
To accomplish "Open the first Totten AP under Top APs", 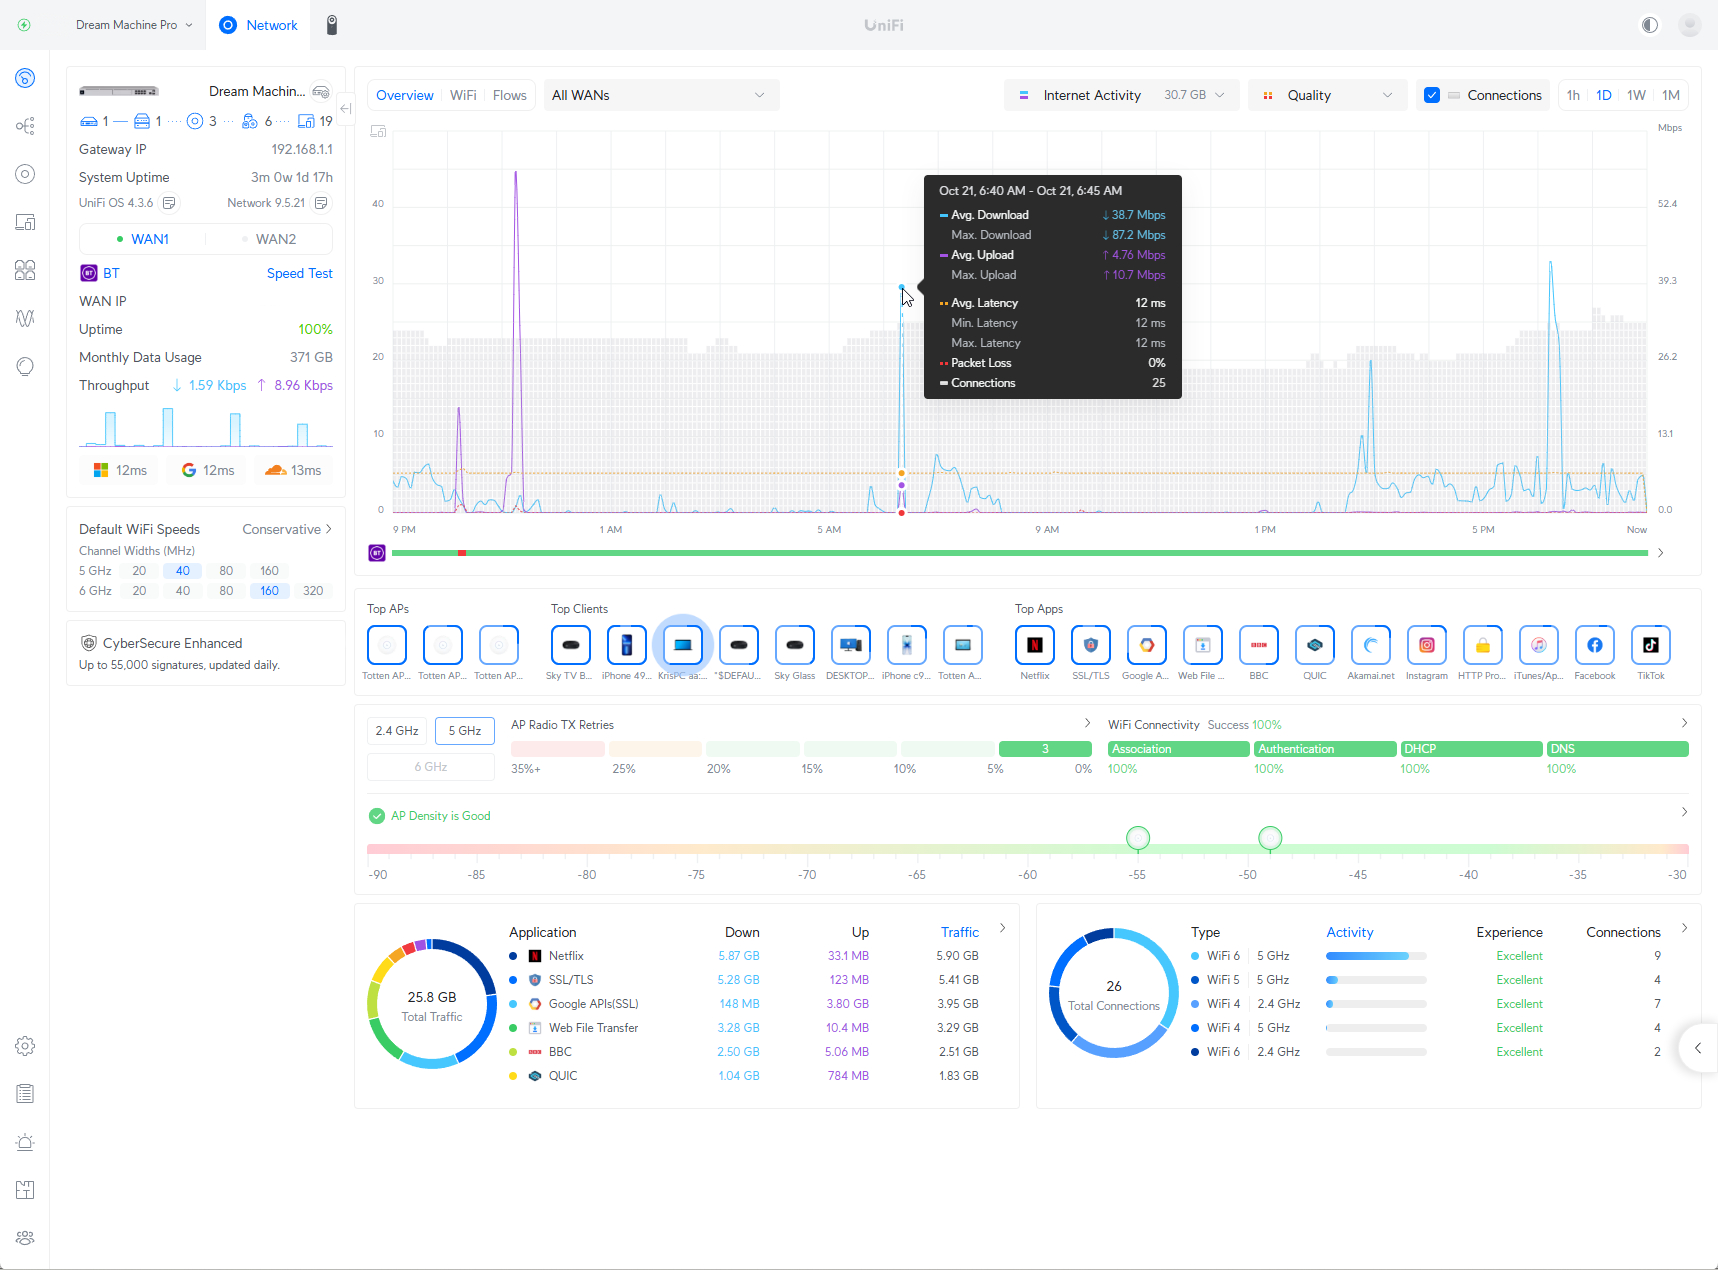I will [387, 645].
